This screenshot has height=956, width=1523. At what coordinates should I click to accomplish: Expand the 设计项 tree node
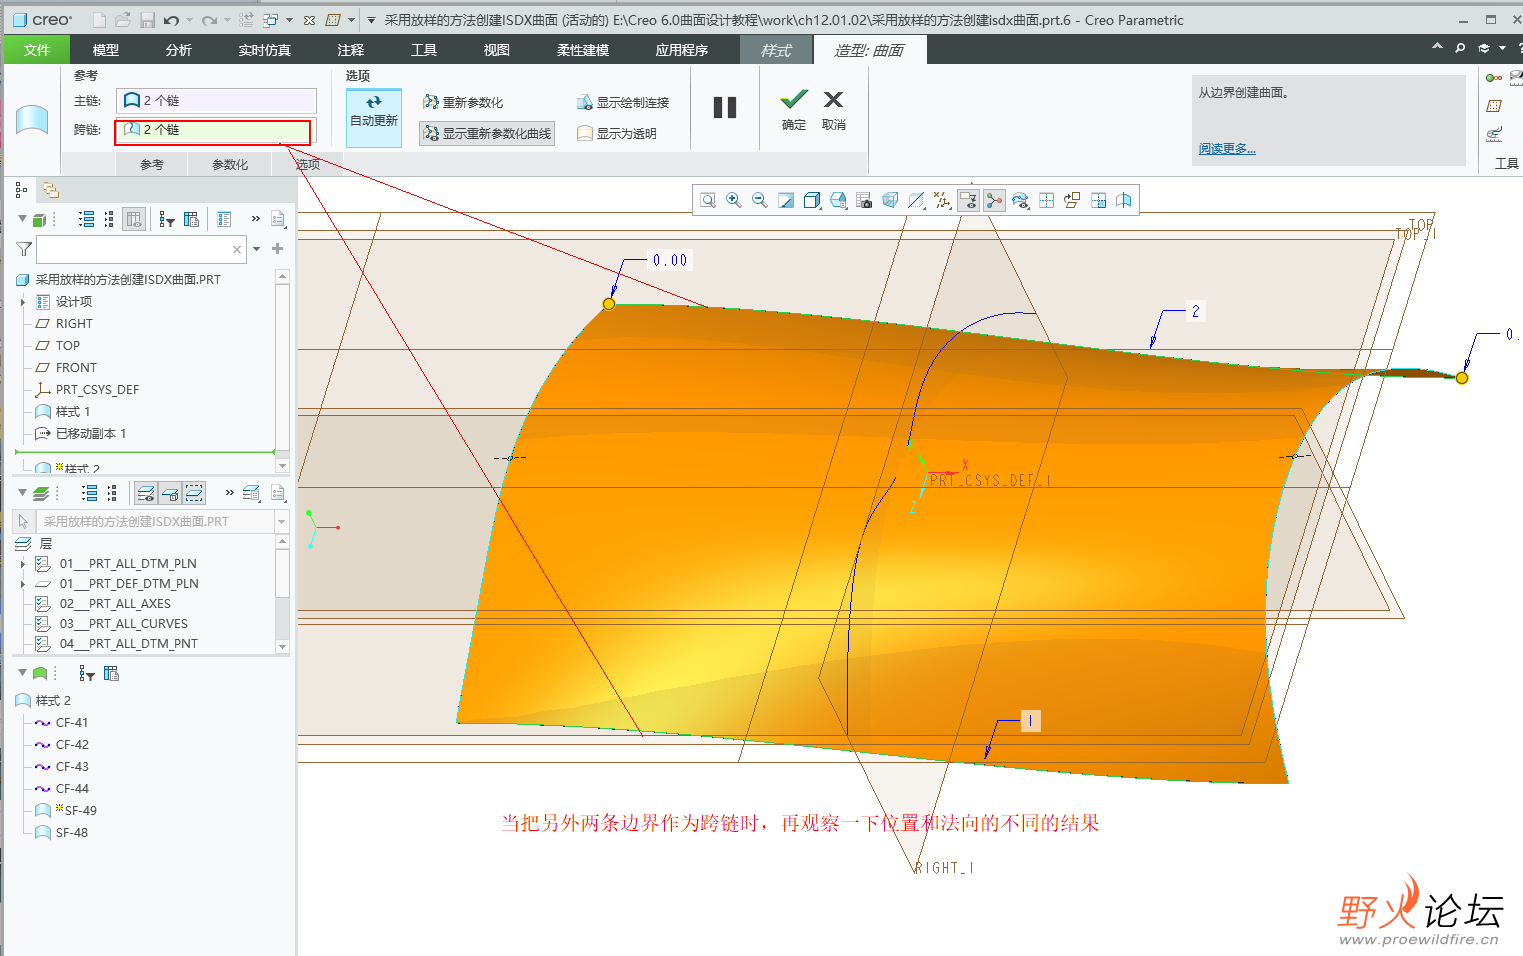tap(23, 302)
